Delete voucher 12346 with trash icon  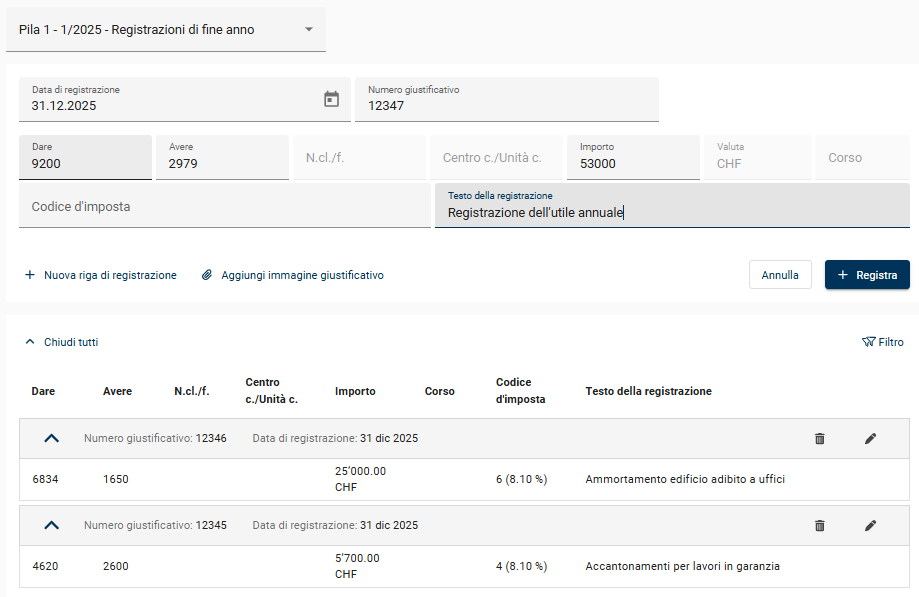click(820, 439)
